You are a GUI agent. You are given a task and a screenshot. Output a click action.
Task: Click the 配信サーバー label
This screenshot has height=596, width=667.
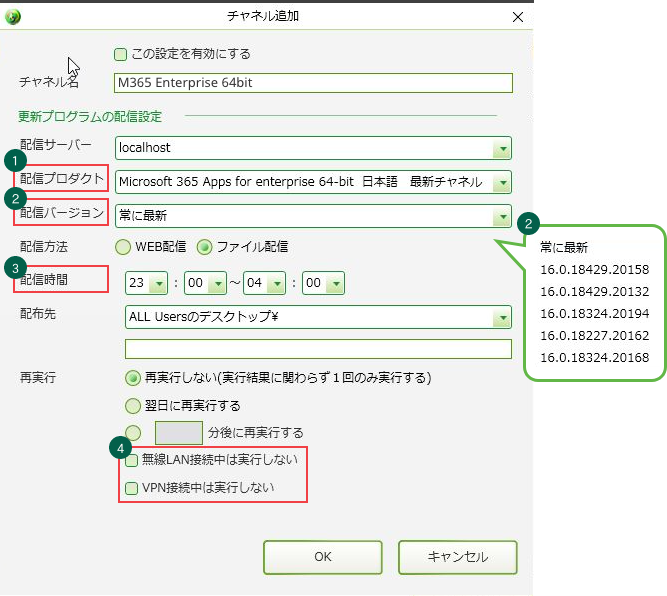click(x=56, y=145)
